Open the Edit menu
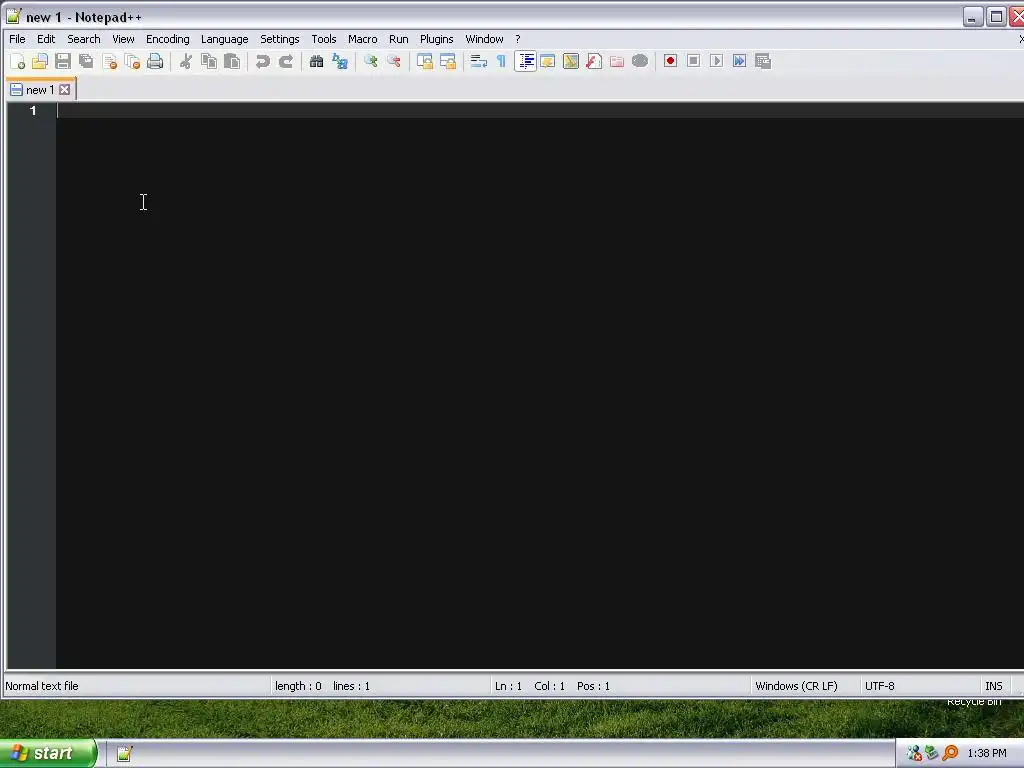The height and width of the screenshot is (768, 1024). point(46,39)
